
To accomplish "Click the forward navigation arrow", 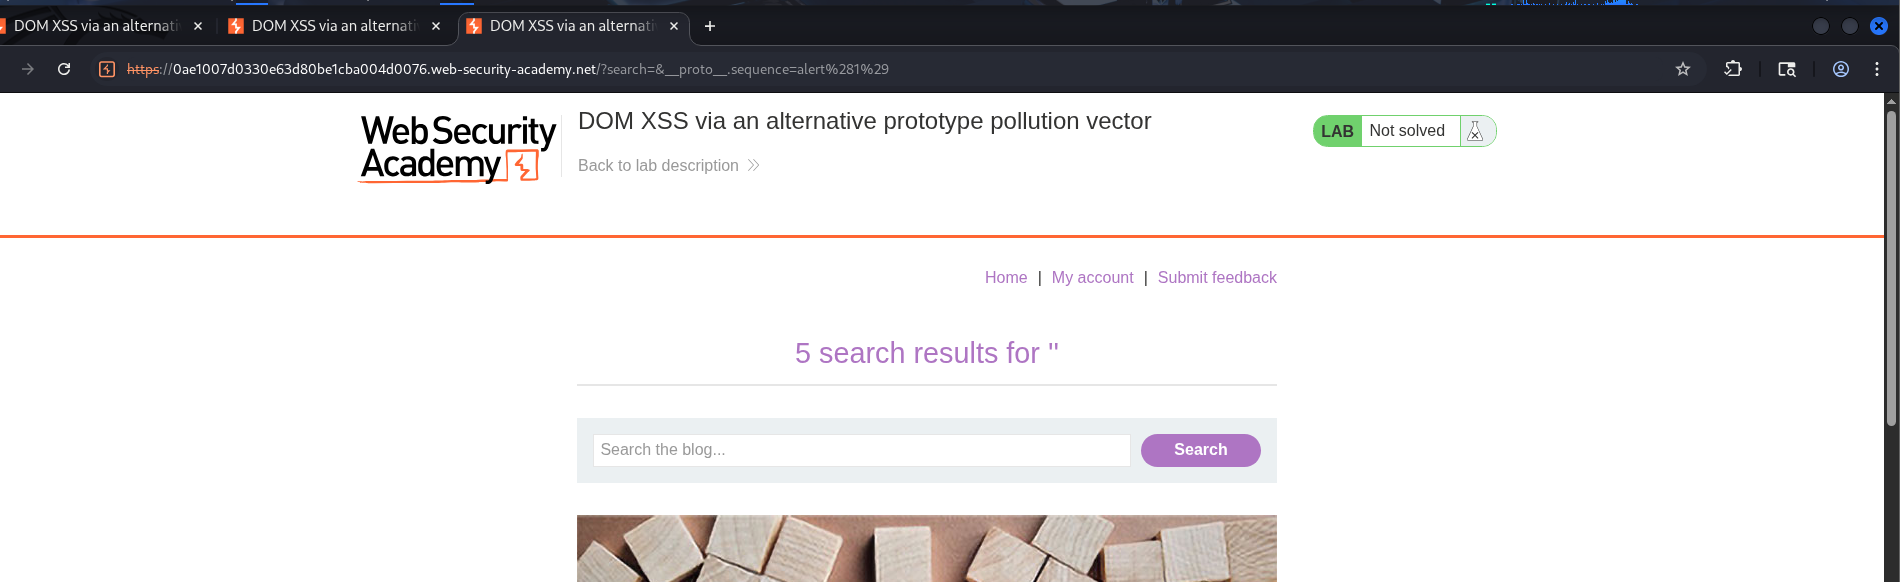I will tap(28, 69).
